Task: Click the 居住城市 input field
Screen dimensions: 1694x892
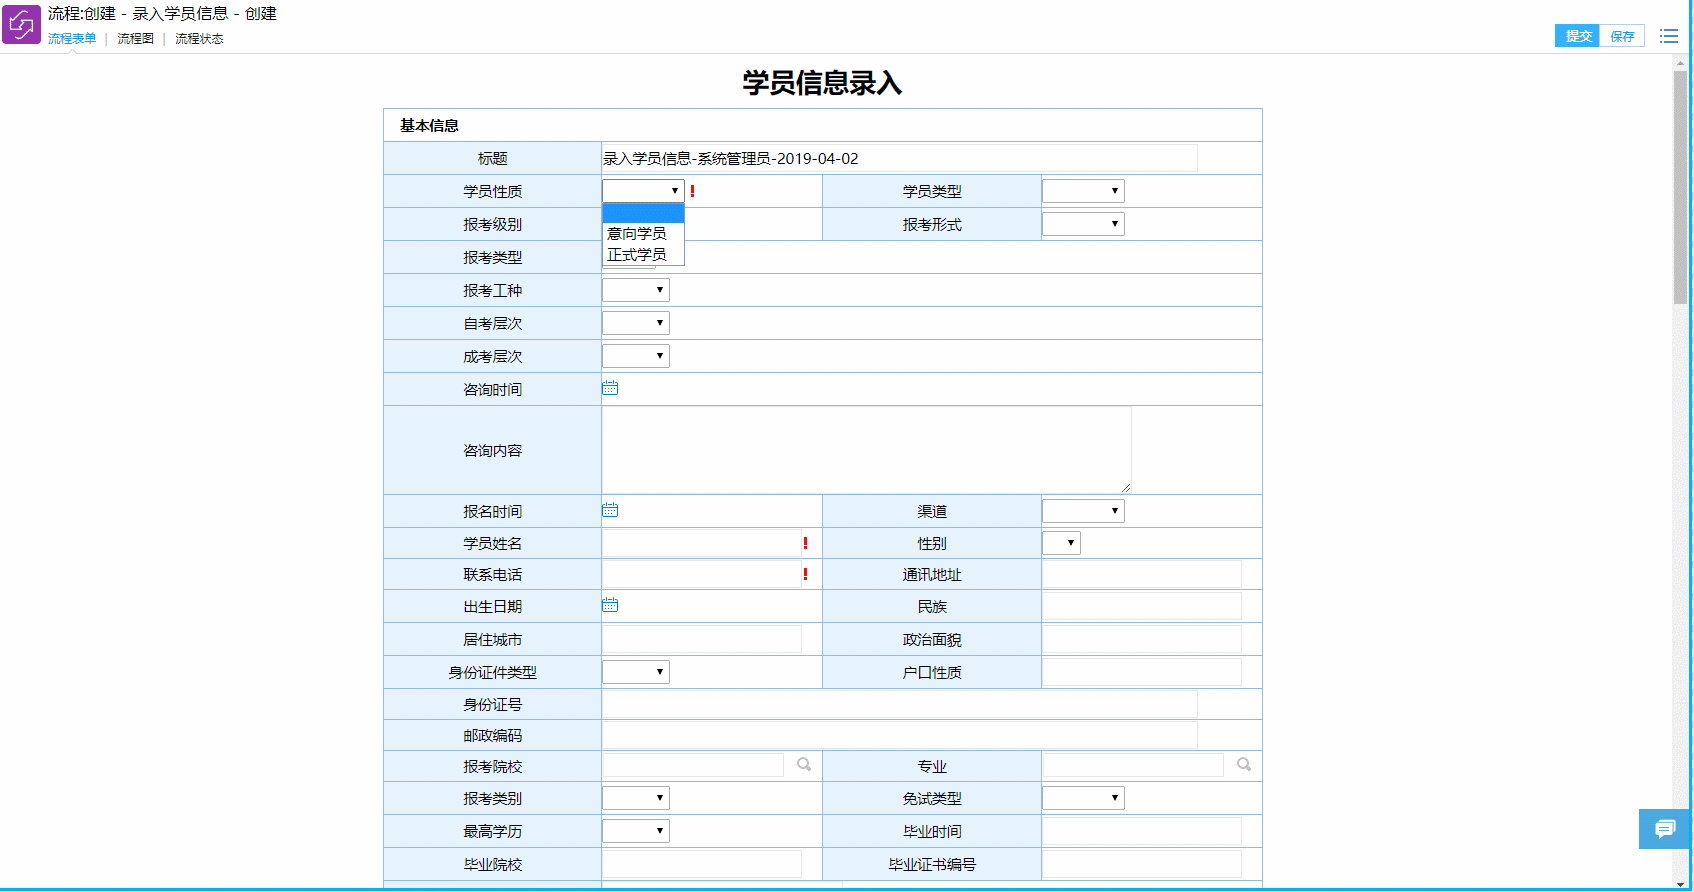Action: [701, 639]
